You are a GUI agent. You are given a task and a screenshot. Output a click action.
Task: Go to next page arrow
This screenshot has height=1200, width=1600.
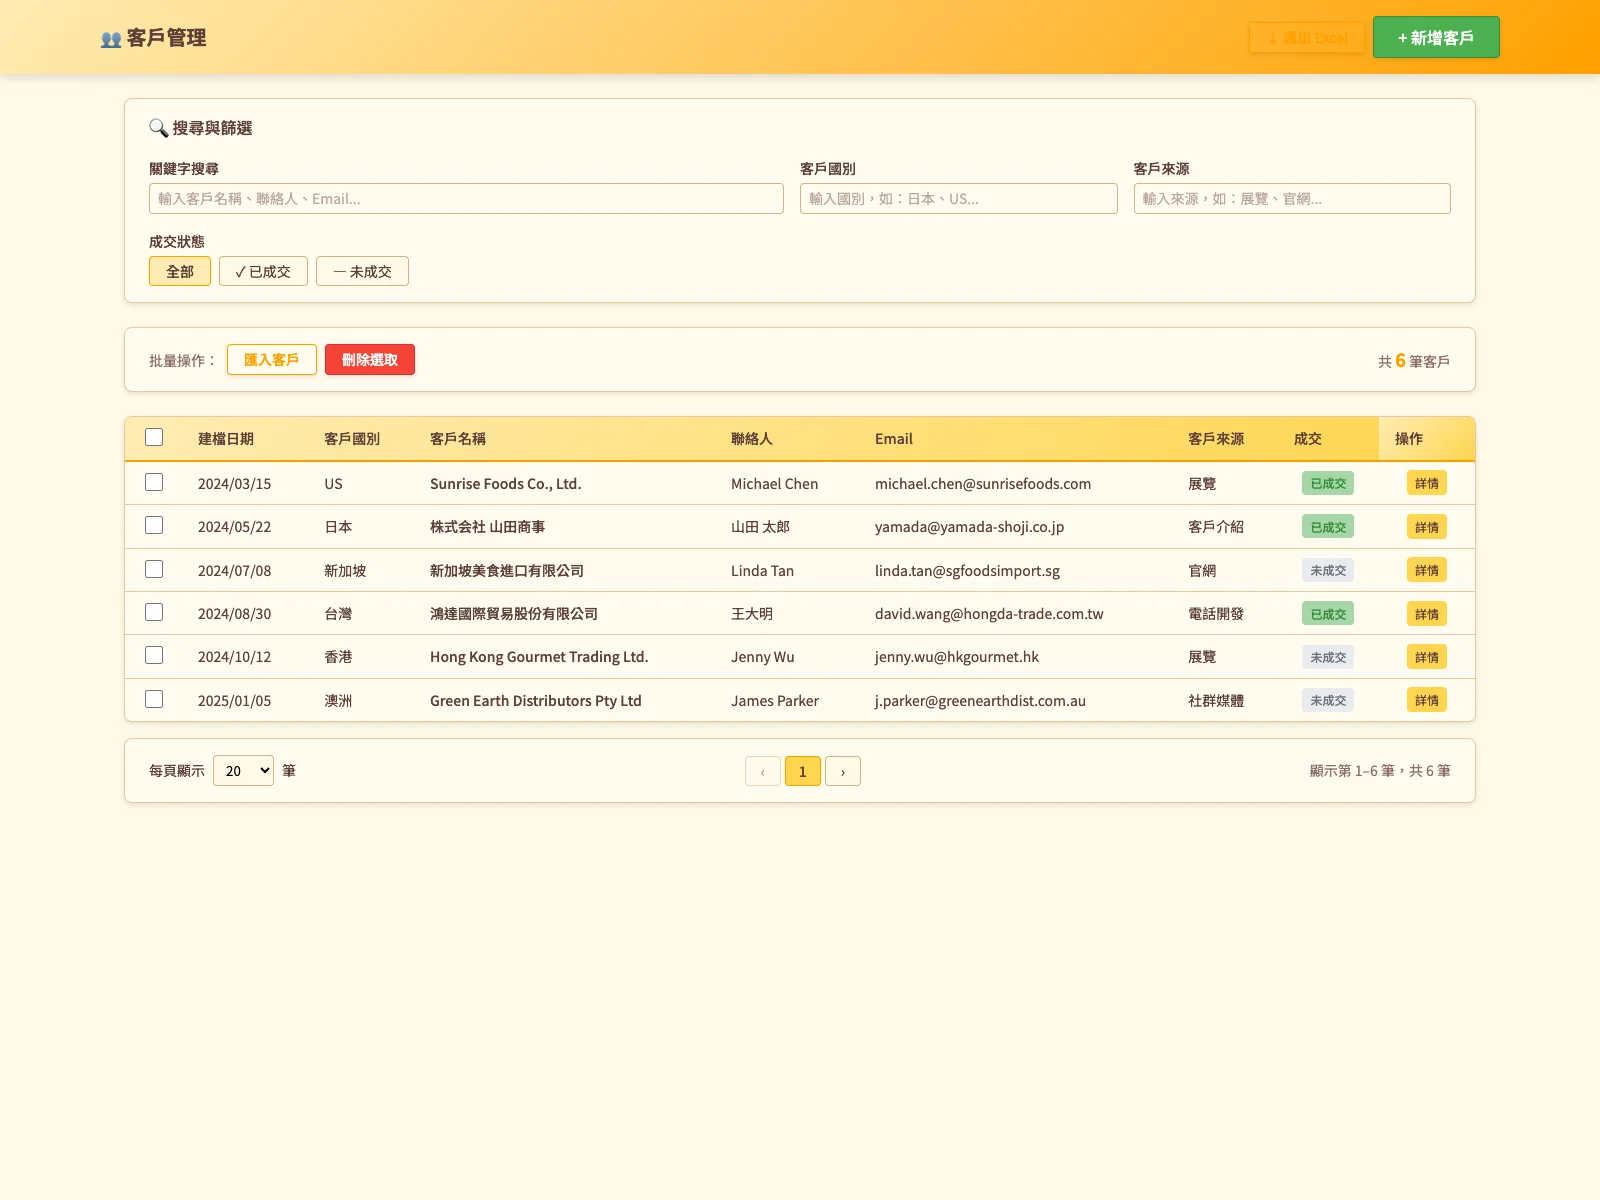tap(843, 771)
